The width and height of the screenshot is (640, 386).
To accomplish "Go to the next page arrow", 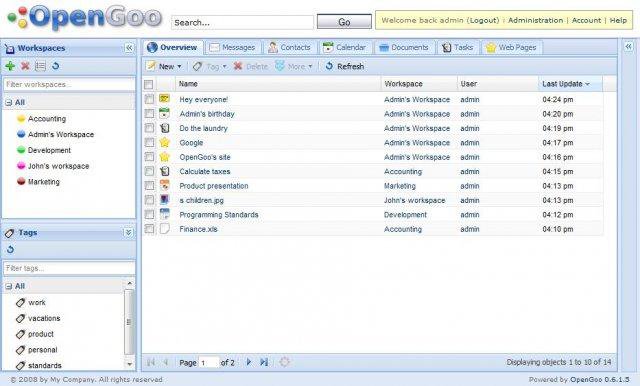I will [x=249, y=362].
